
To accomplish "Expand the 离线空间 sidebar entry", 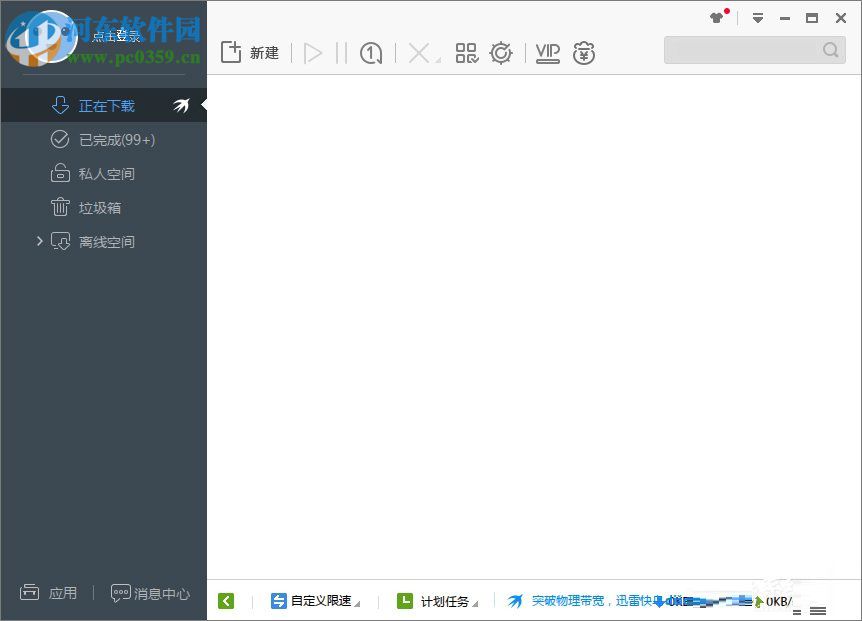I will click(x=39, y=241).
